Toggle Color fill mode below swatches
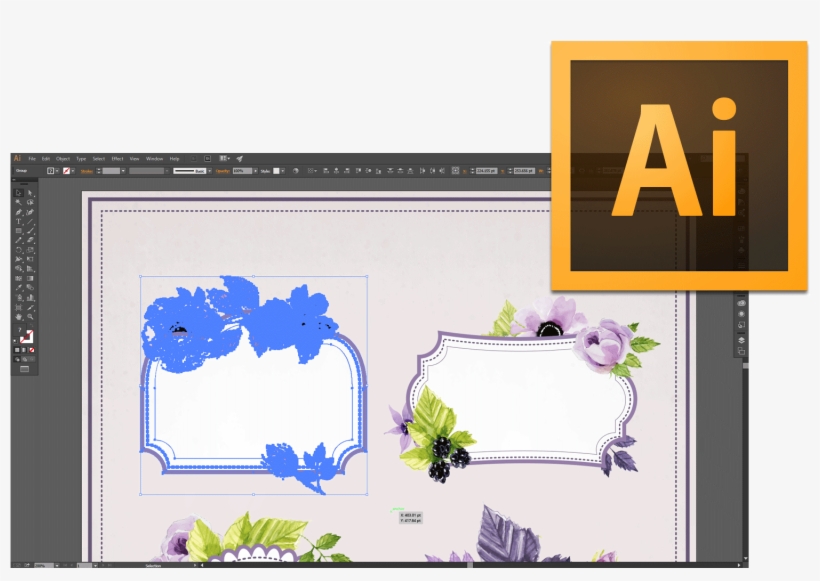 pyautogui.click(x=17, y=350)
